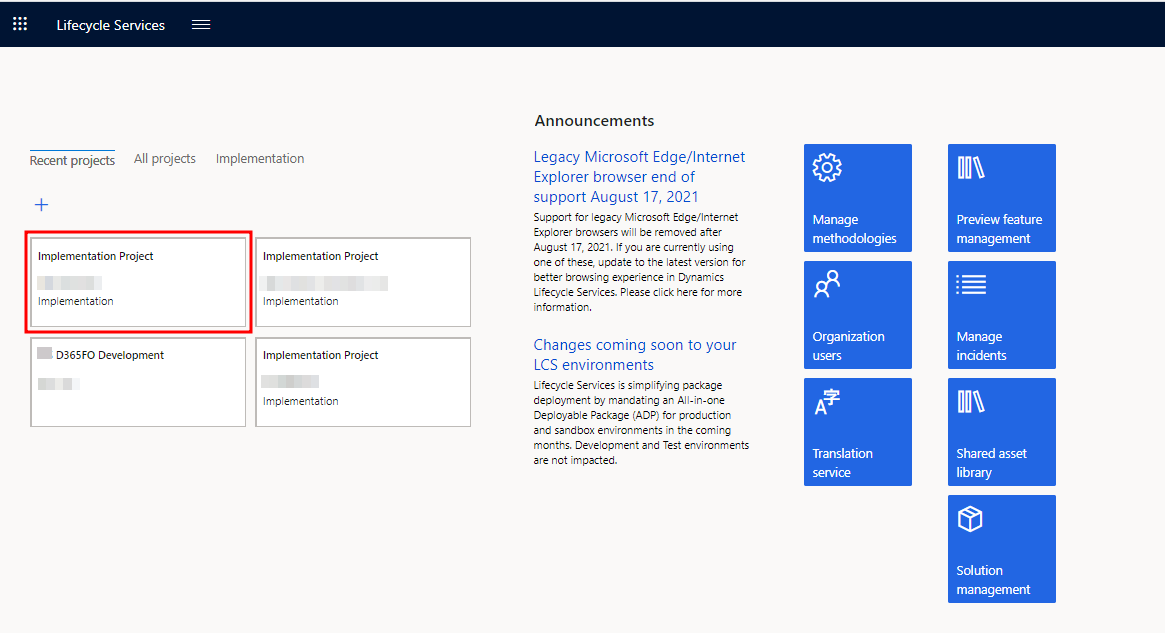Open Shared asset library tile
Image resolution: width=1165 pixels, height=633 pixels.
[x=1001, y=432]
